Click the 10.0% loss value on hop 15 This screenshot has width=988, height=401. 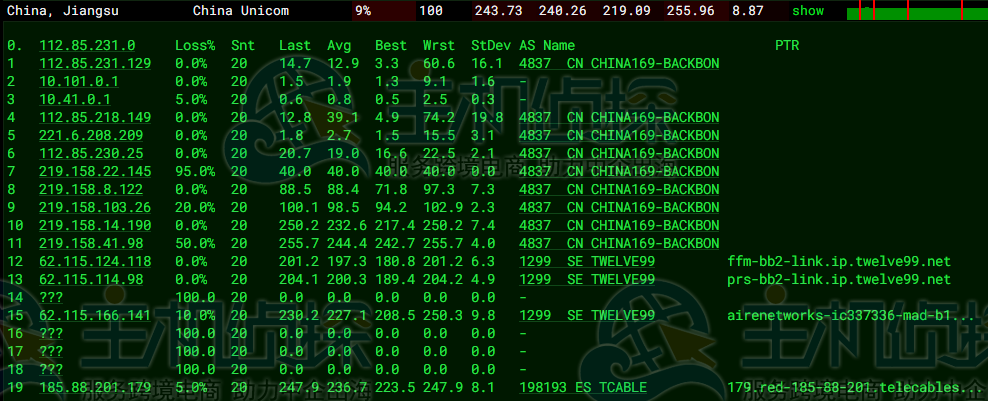click(x=195, y=315)
